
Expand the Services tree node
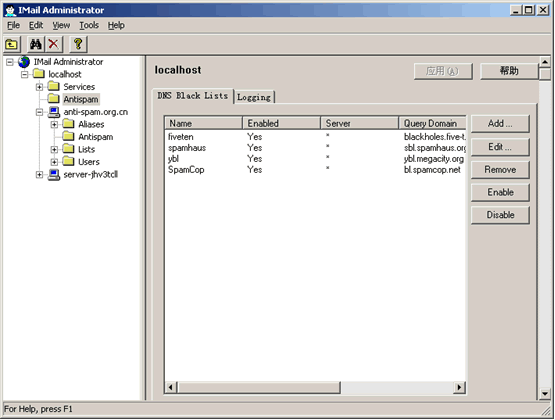click(x=39, y=87)
